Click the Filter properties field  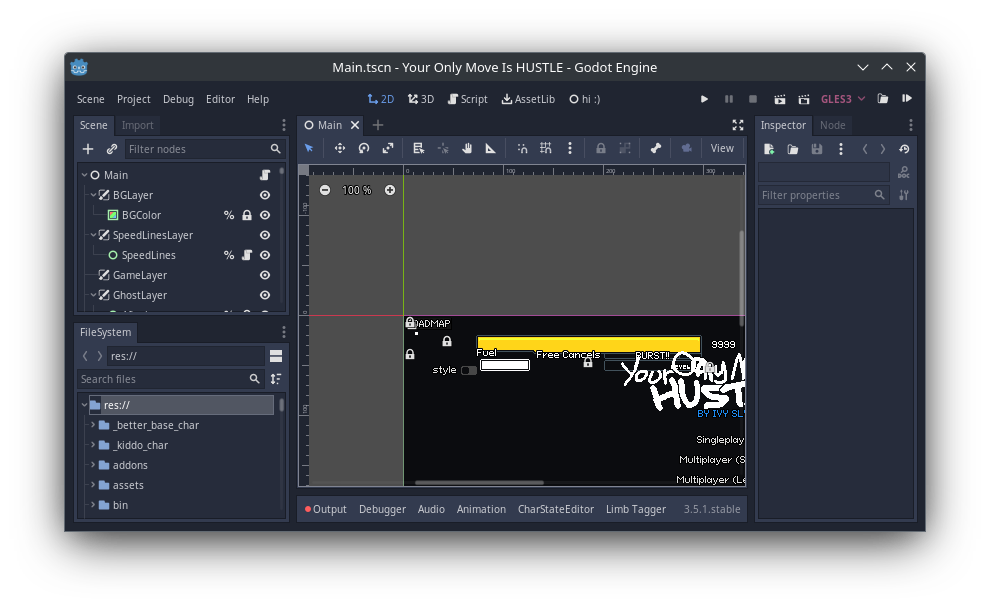click(x=824, y=195)
